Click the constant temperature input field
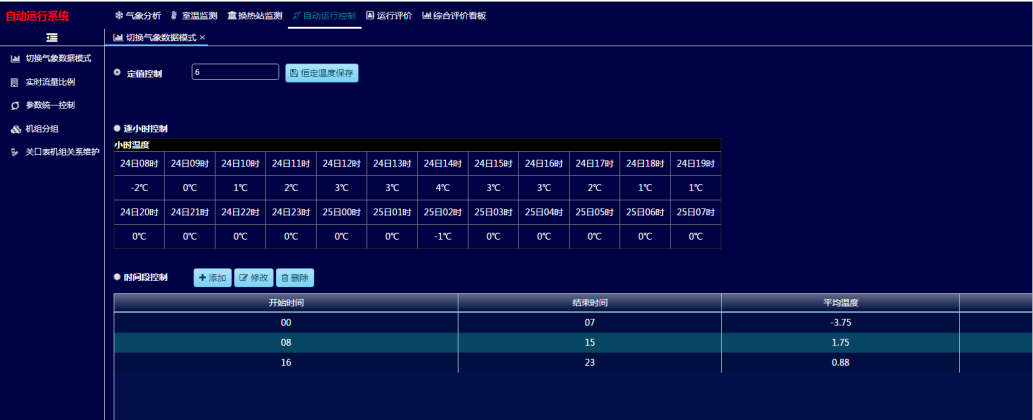 pos(235,72)
